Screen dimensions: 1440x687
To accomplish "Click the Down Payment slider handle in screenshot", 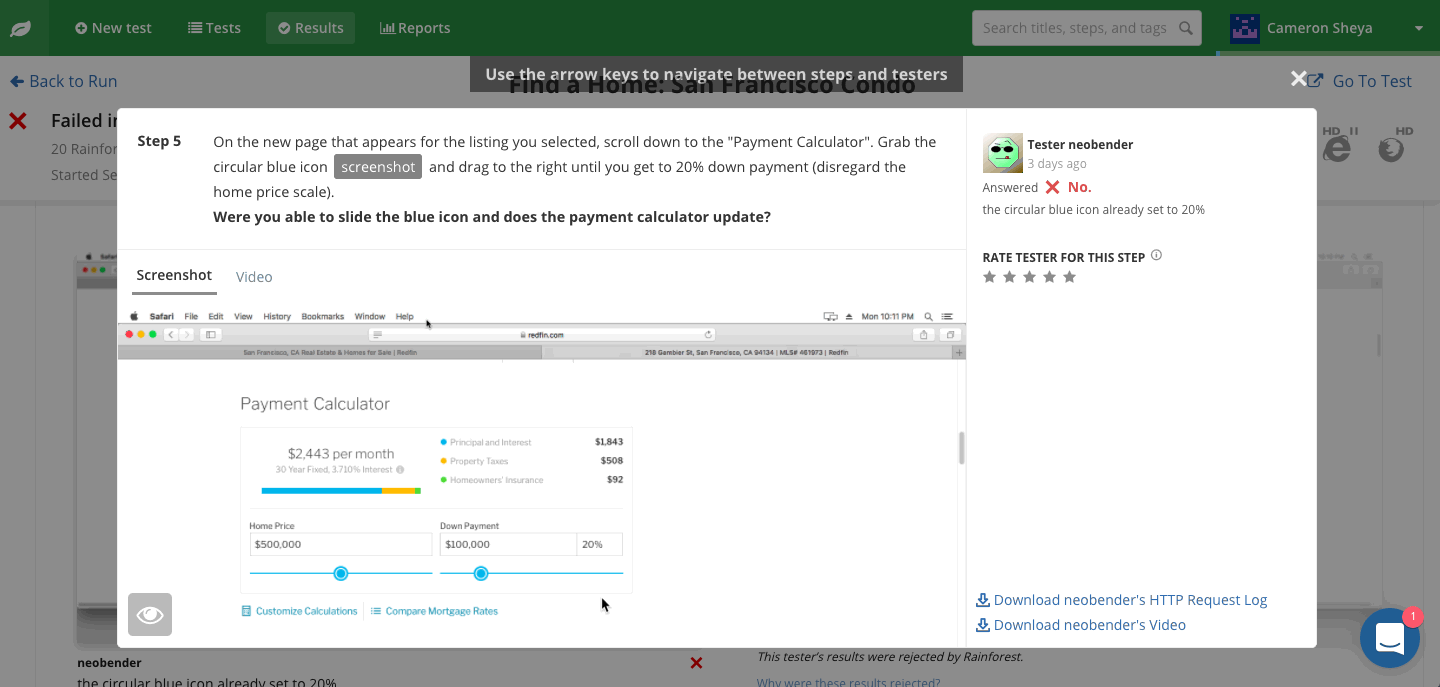I will coord(481,573).
